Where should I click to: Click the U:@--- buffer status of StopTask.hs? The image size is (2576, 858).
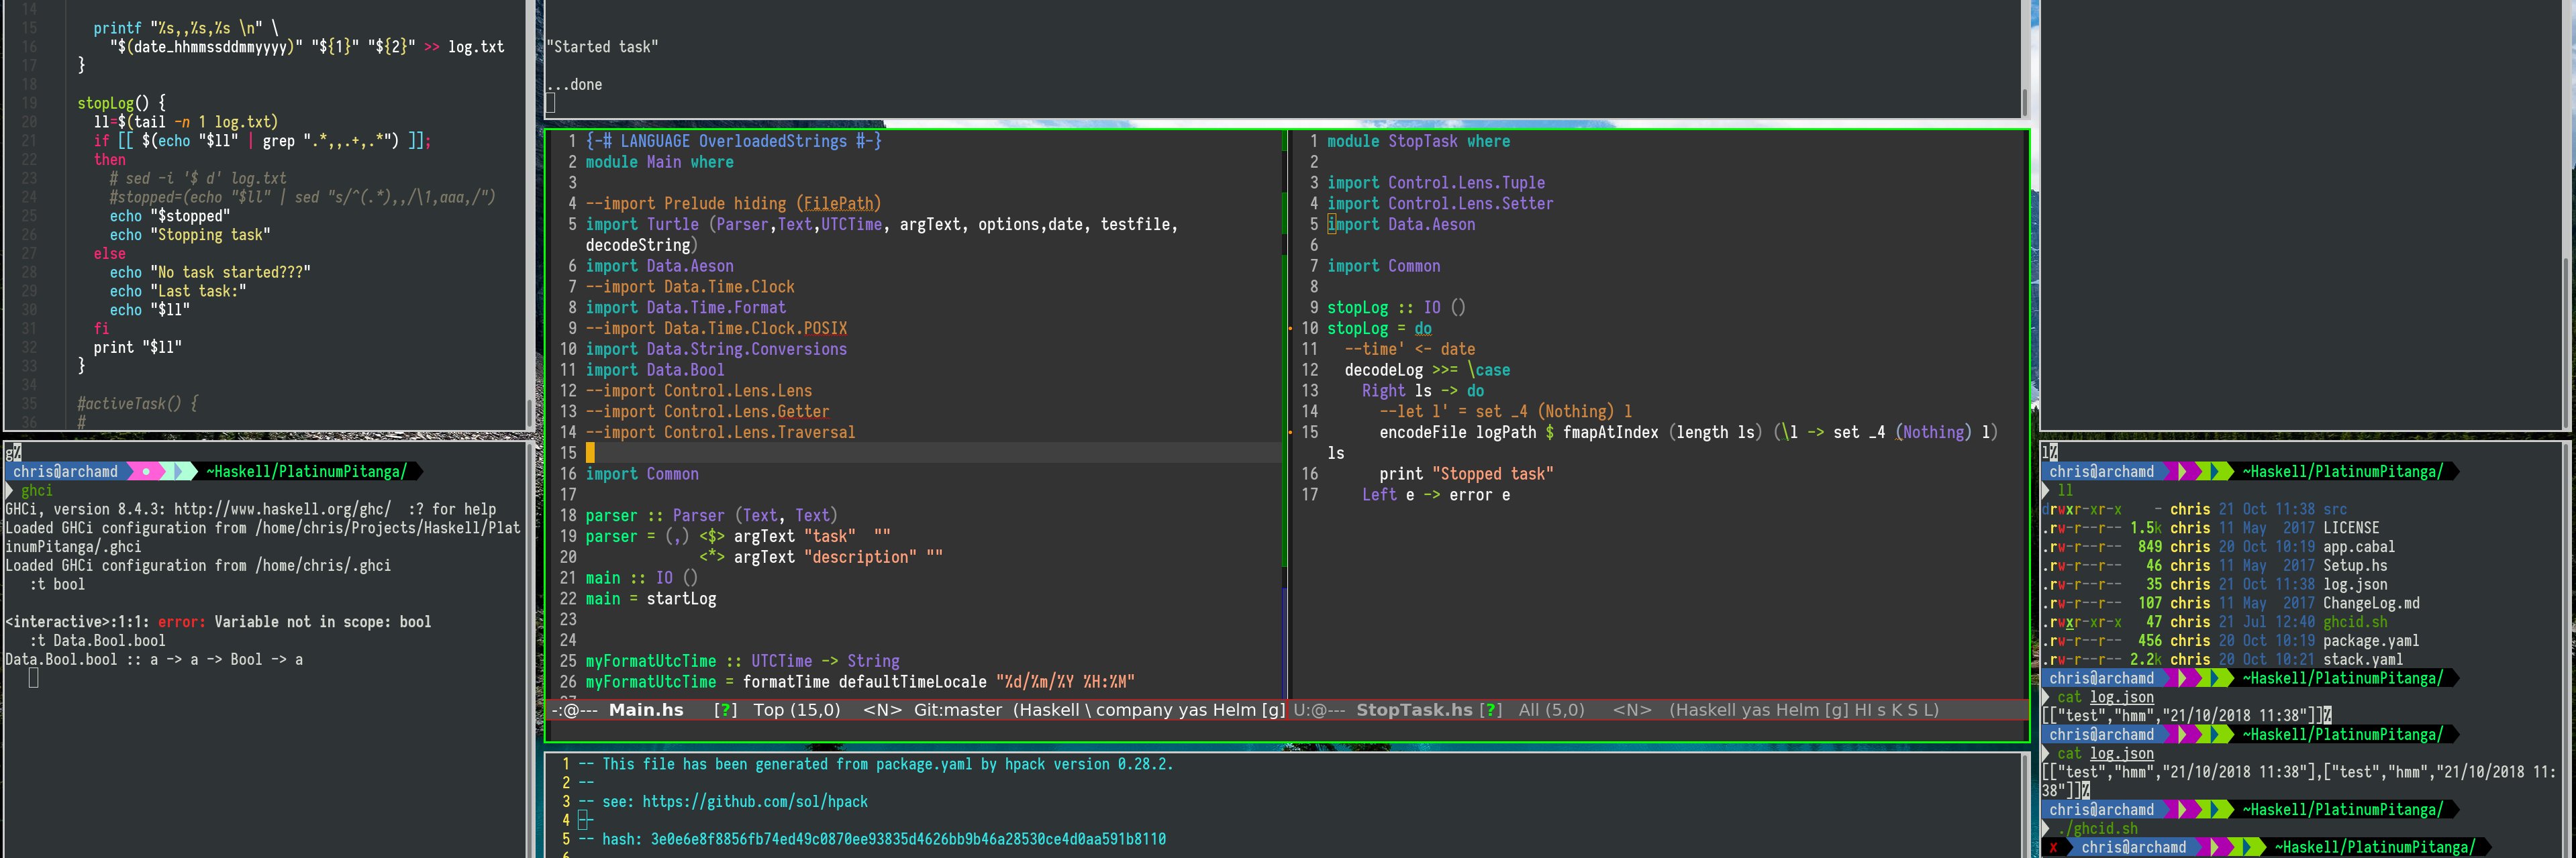[1318, 710]
